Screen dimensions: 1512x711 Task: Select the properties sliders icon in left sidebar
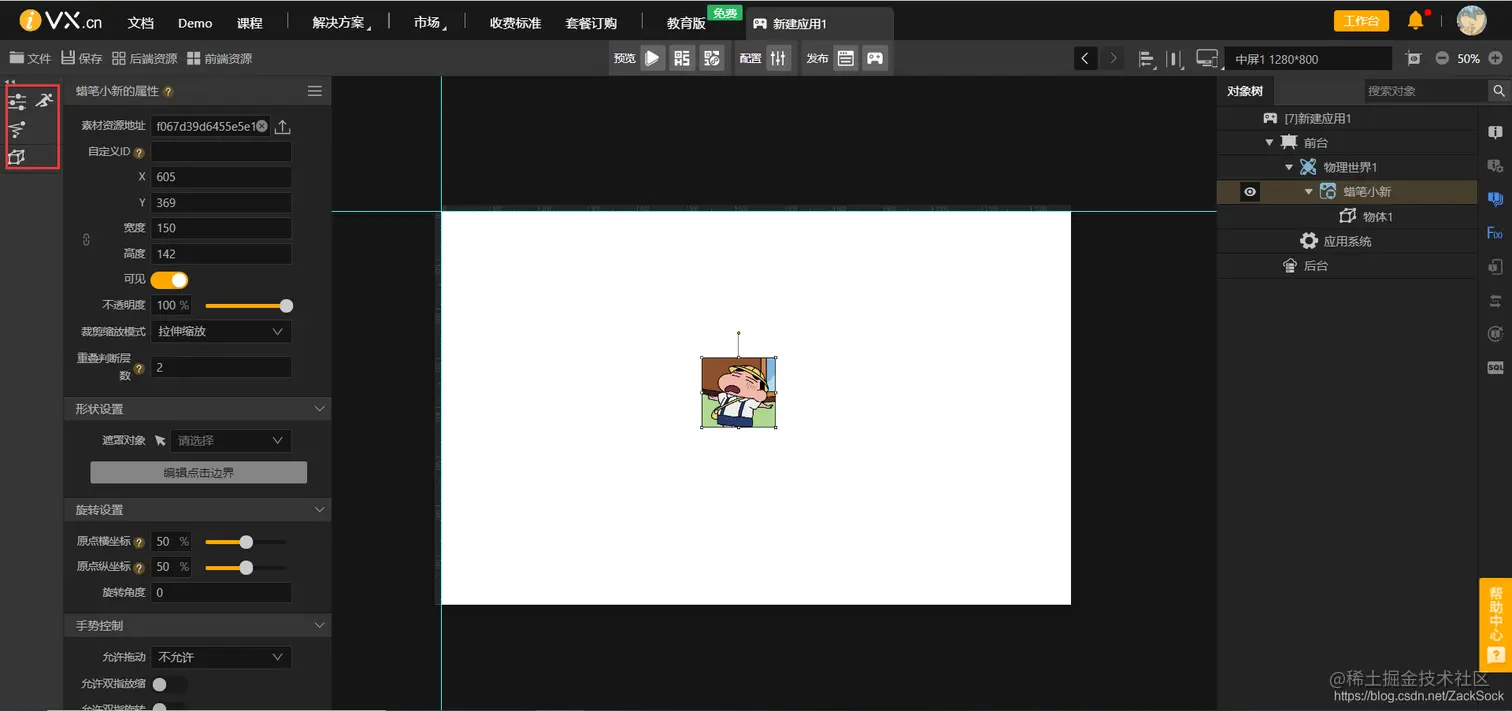point(17,101)
